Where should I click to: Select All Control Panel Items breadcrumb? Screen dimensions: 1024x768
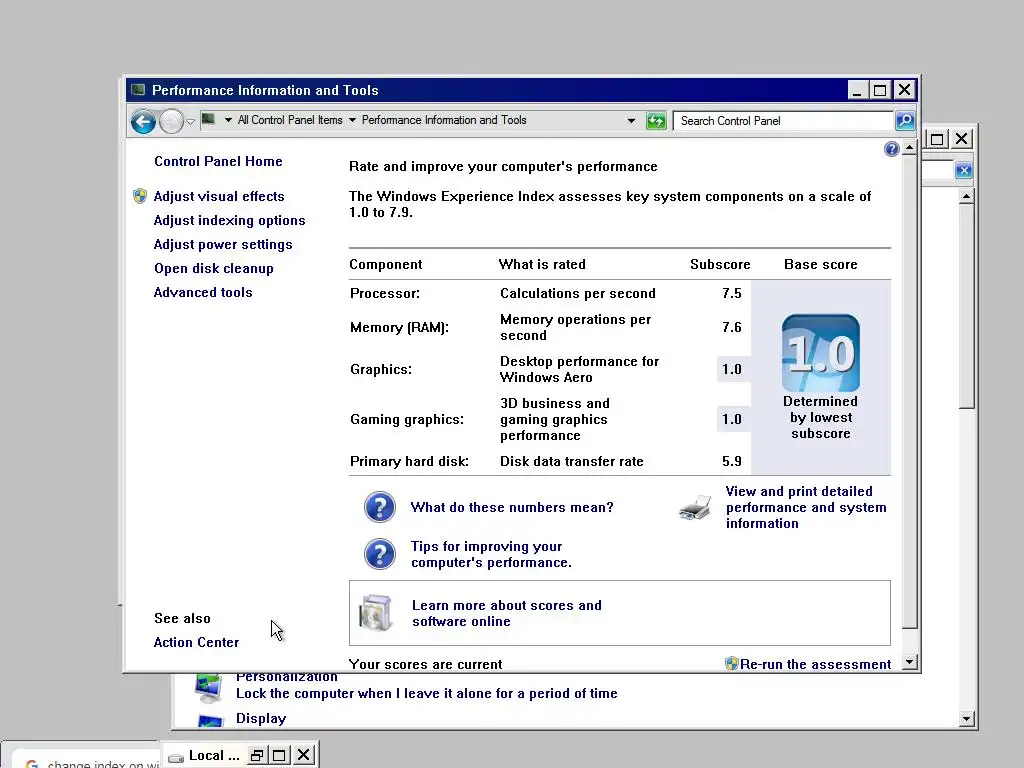point(290,120)
